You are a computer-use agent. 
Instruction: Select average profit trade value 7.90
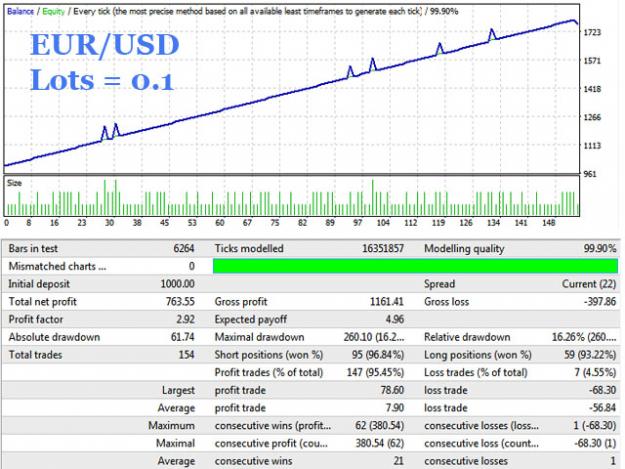pyautogui.click(x=395, y=408)
